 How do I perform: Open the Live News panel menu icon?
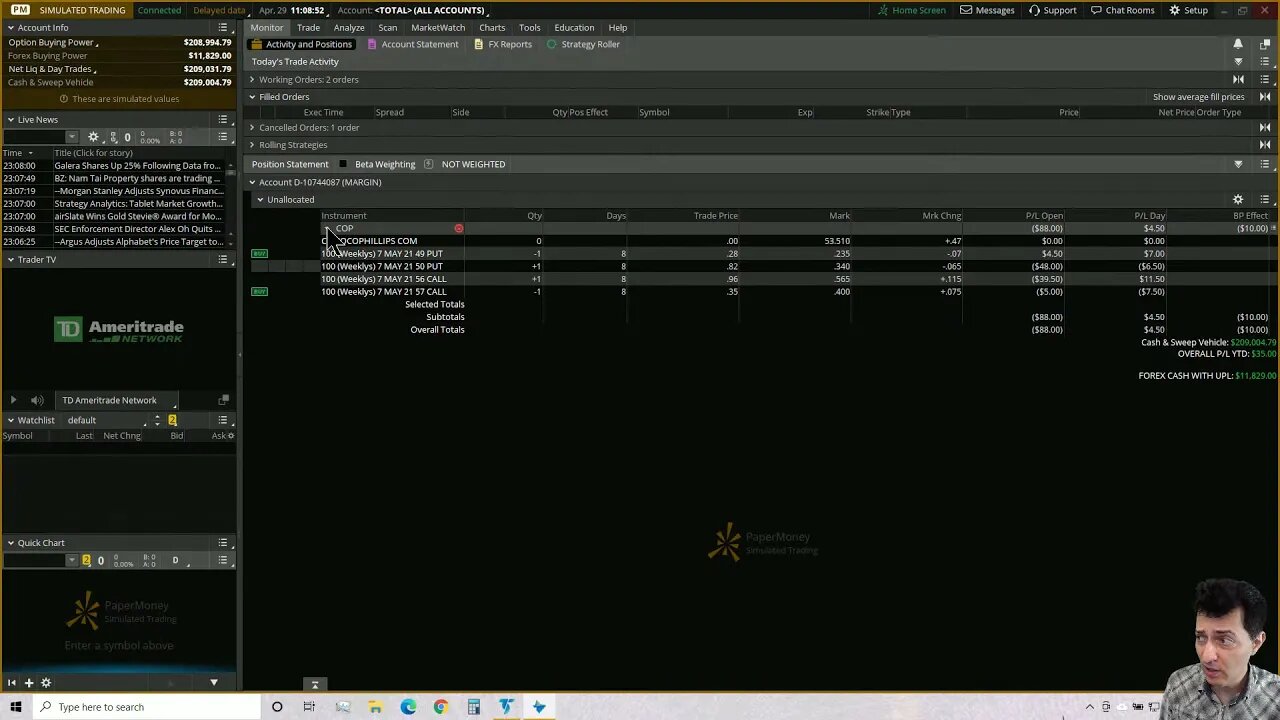(223, 119)
